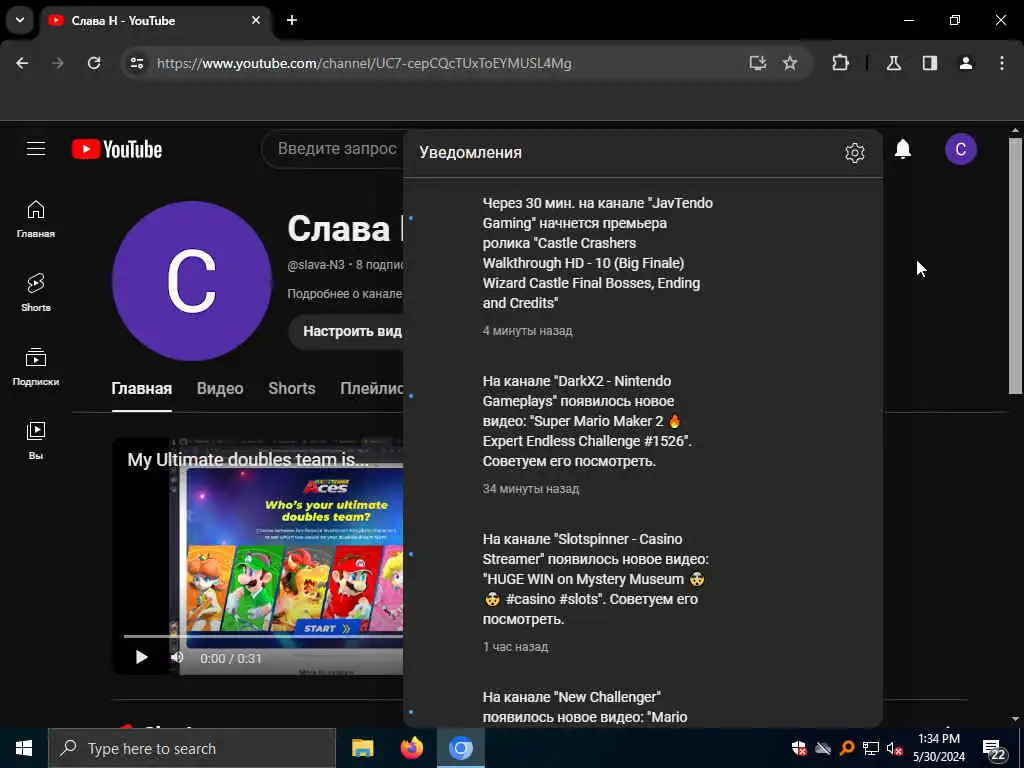Viewport: 1024px width, 768px height.
Task: Click the YouTube logo
Action: click(x=117, y=150)
